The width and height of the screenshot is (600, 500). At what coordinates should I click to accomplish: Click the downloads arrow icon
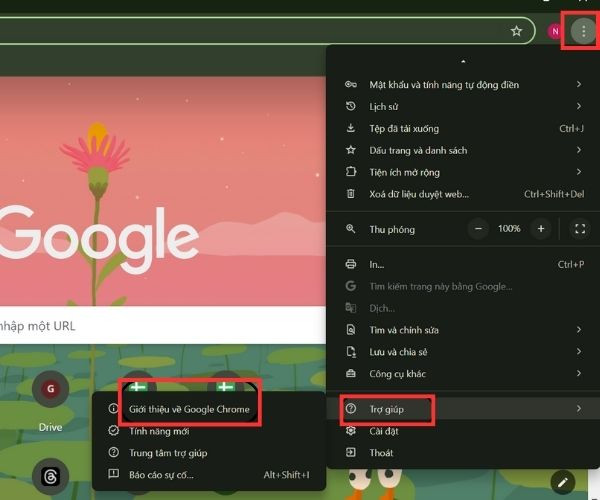[351, 128]
